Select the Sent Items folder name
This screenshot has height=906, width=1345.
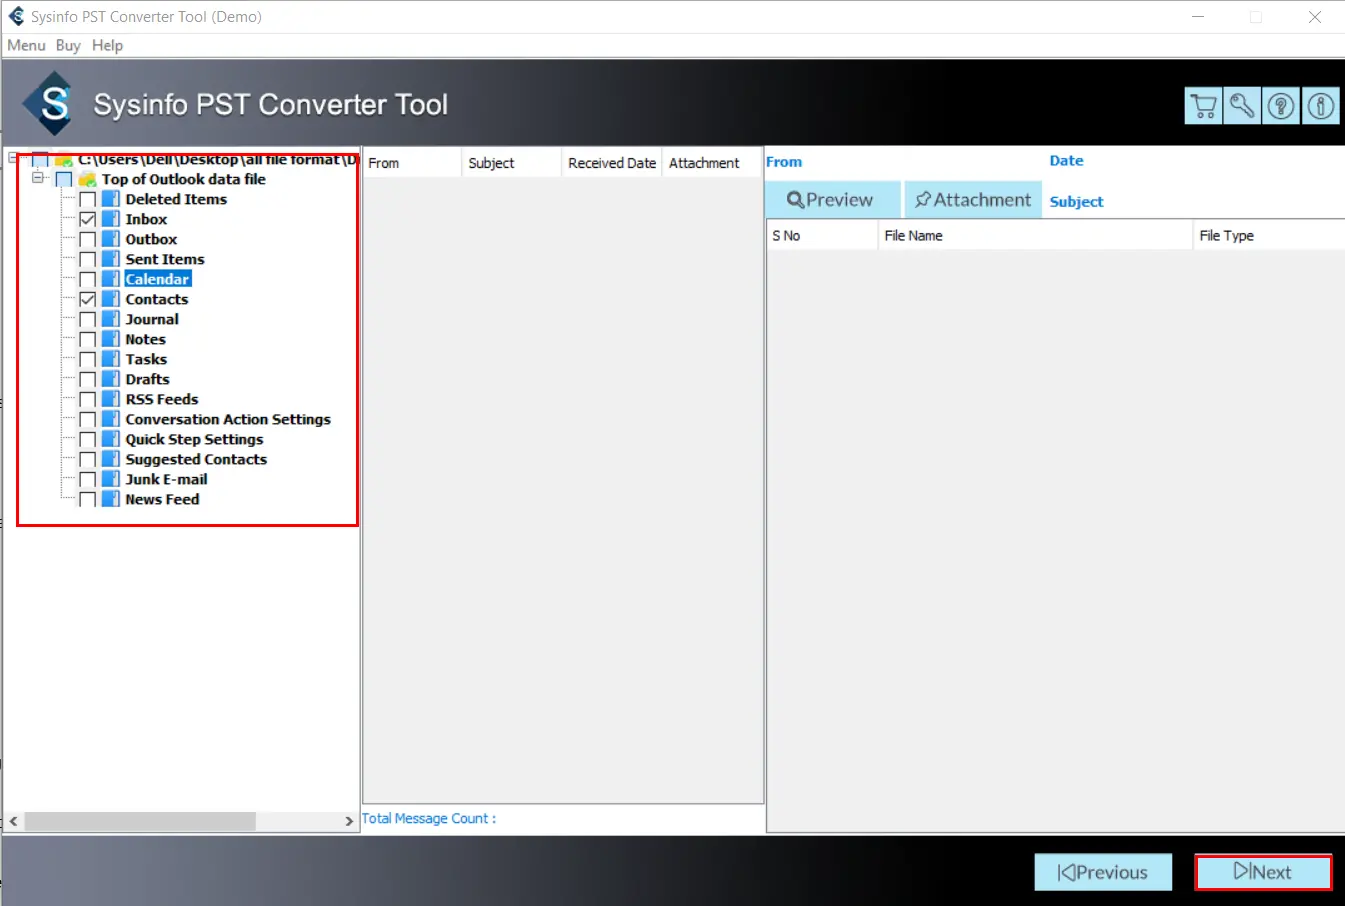(165, 259)
